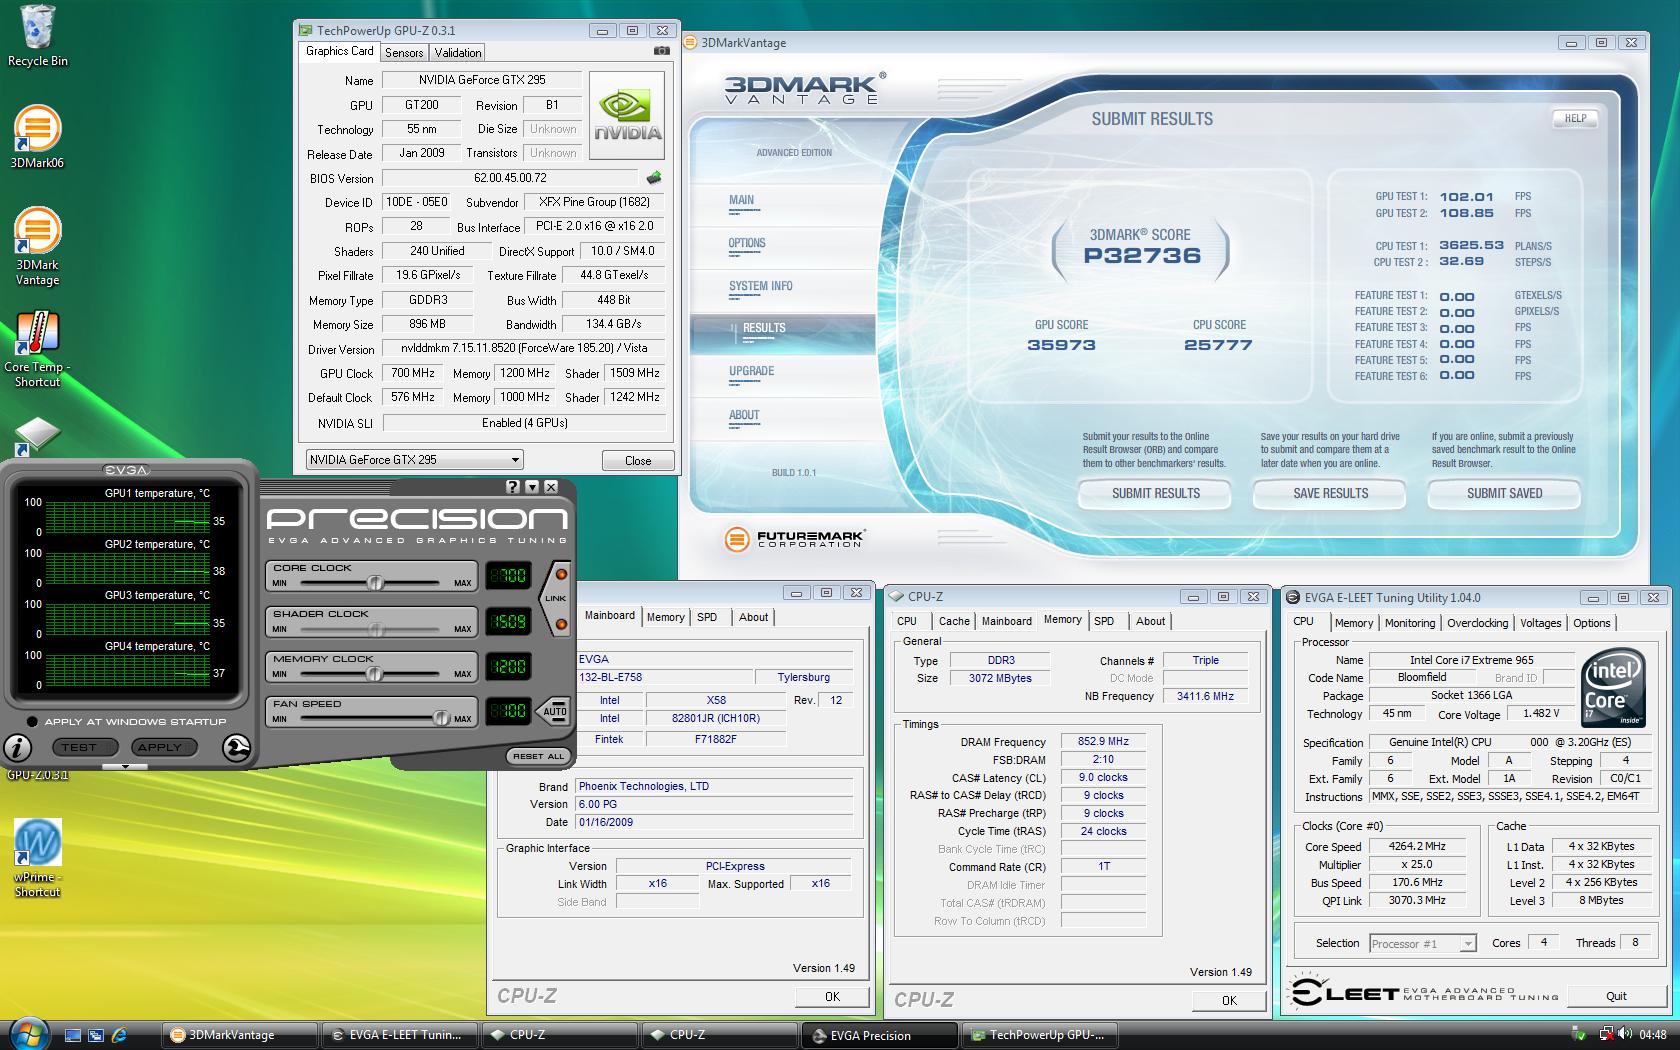Launch the 3DMark Vantage desktop shortcut
This screenshot has height=1050, width=1680.
coord(37,246)
